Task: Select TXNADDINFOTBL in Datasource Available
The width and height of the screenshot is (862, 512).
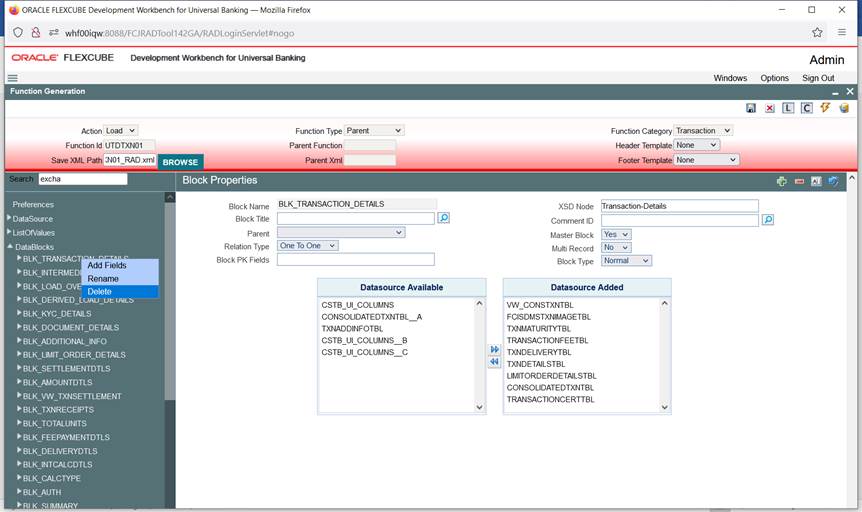Action: (352, 328)
